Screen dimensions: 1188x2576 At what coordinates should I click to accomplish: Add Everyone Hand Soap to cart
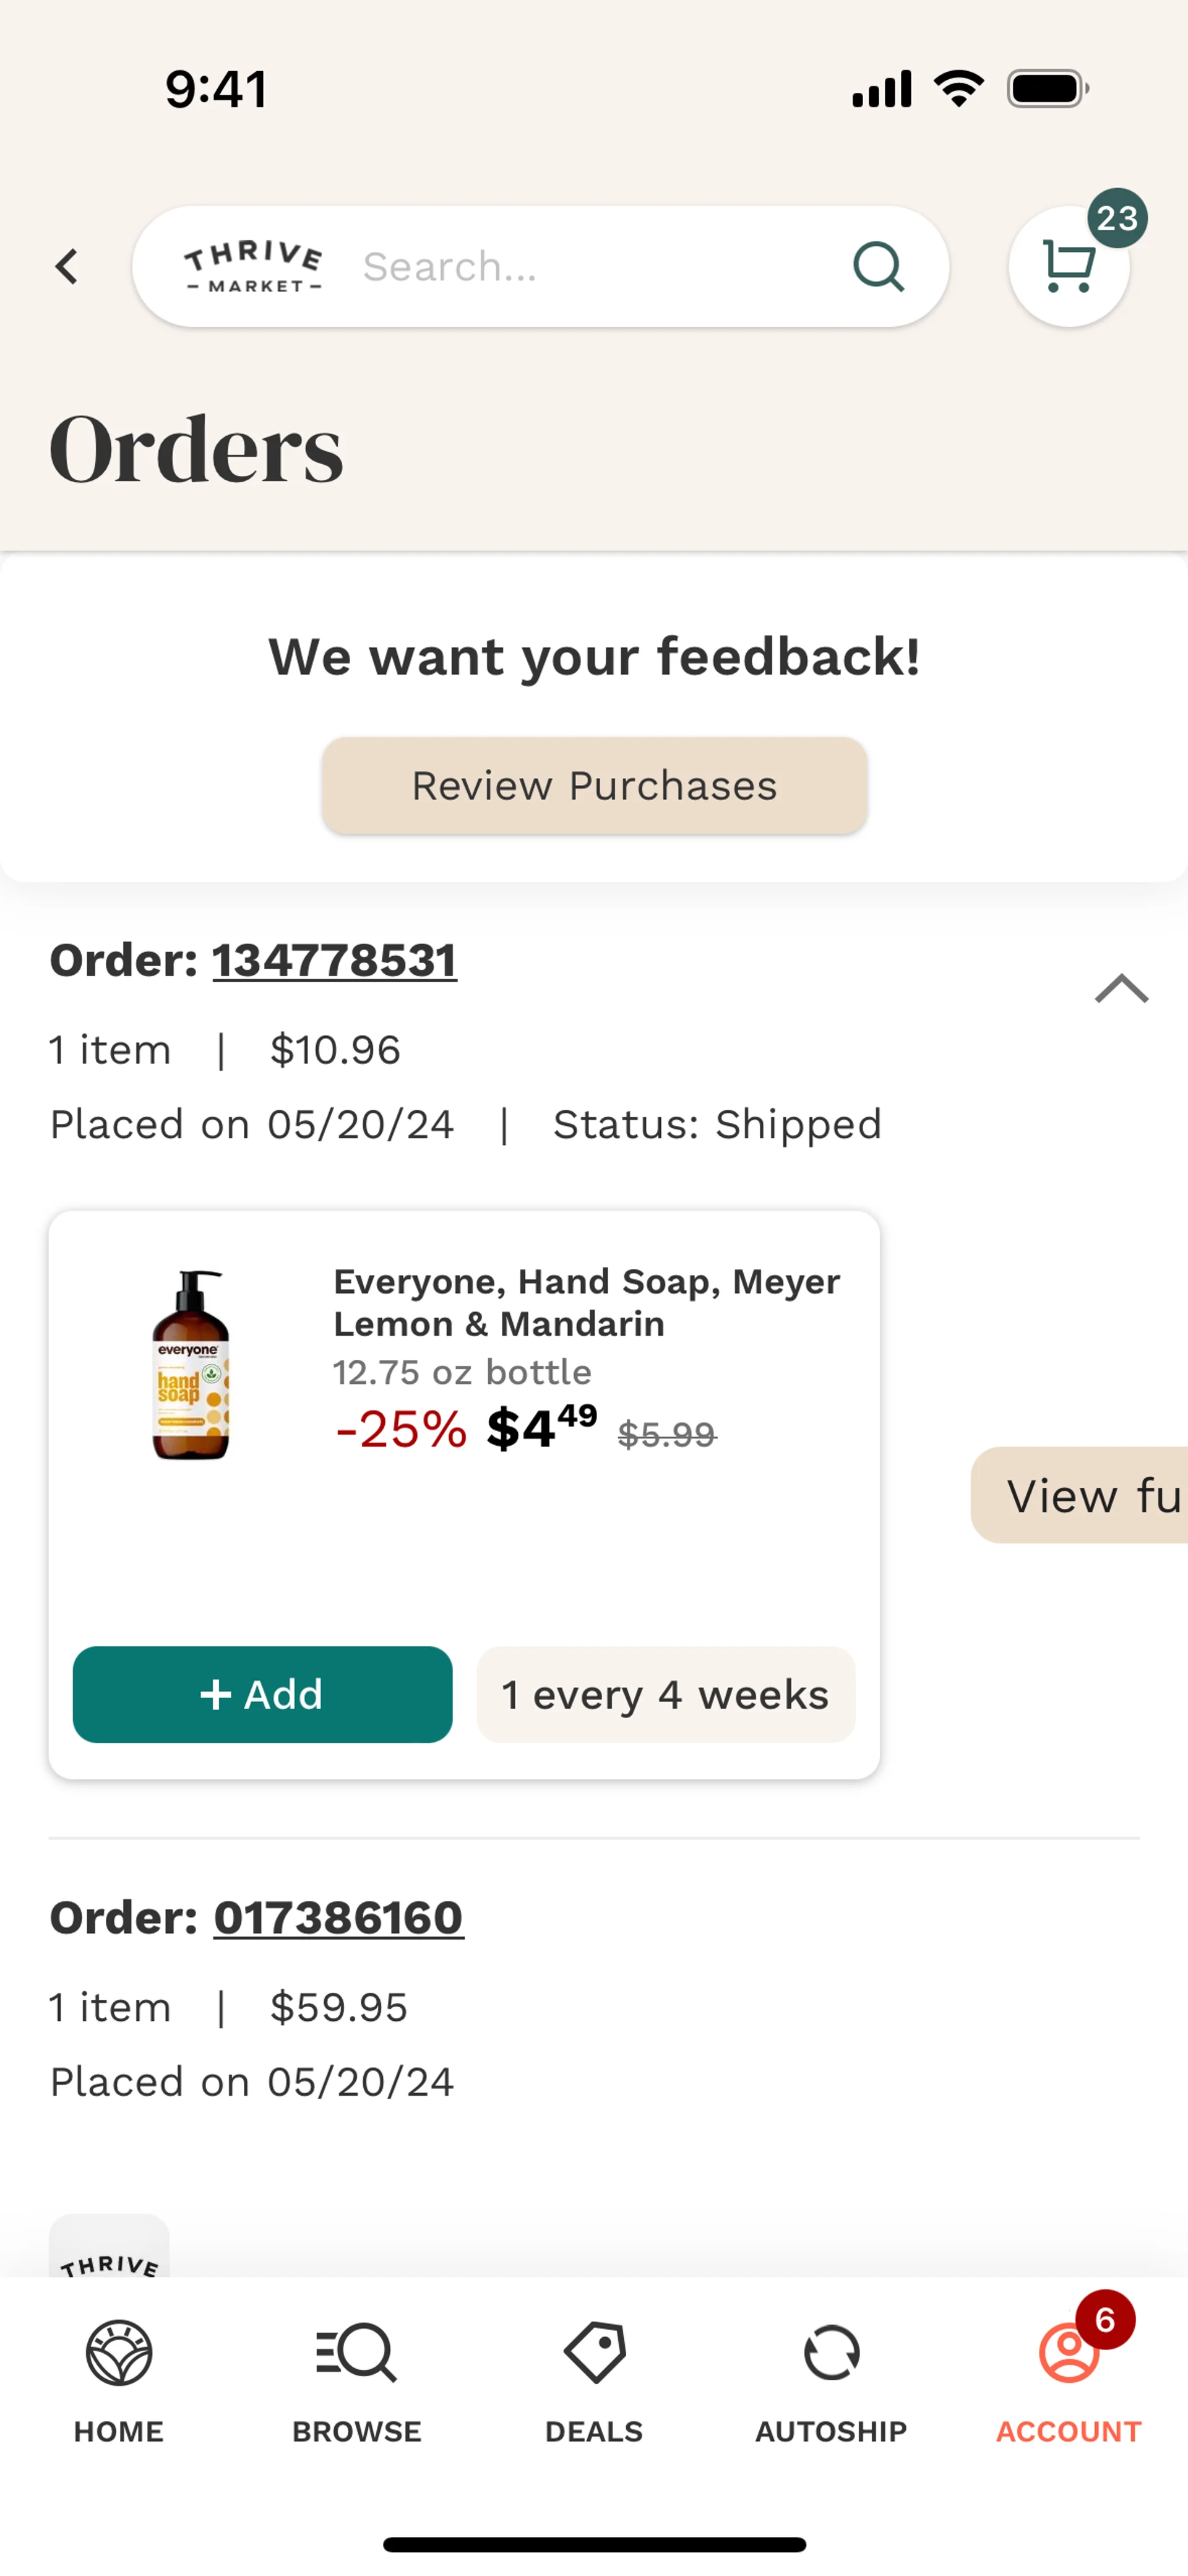[x=263, y=1694]
